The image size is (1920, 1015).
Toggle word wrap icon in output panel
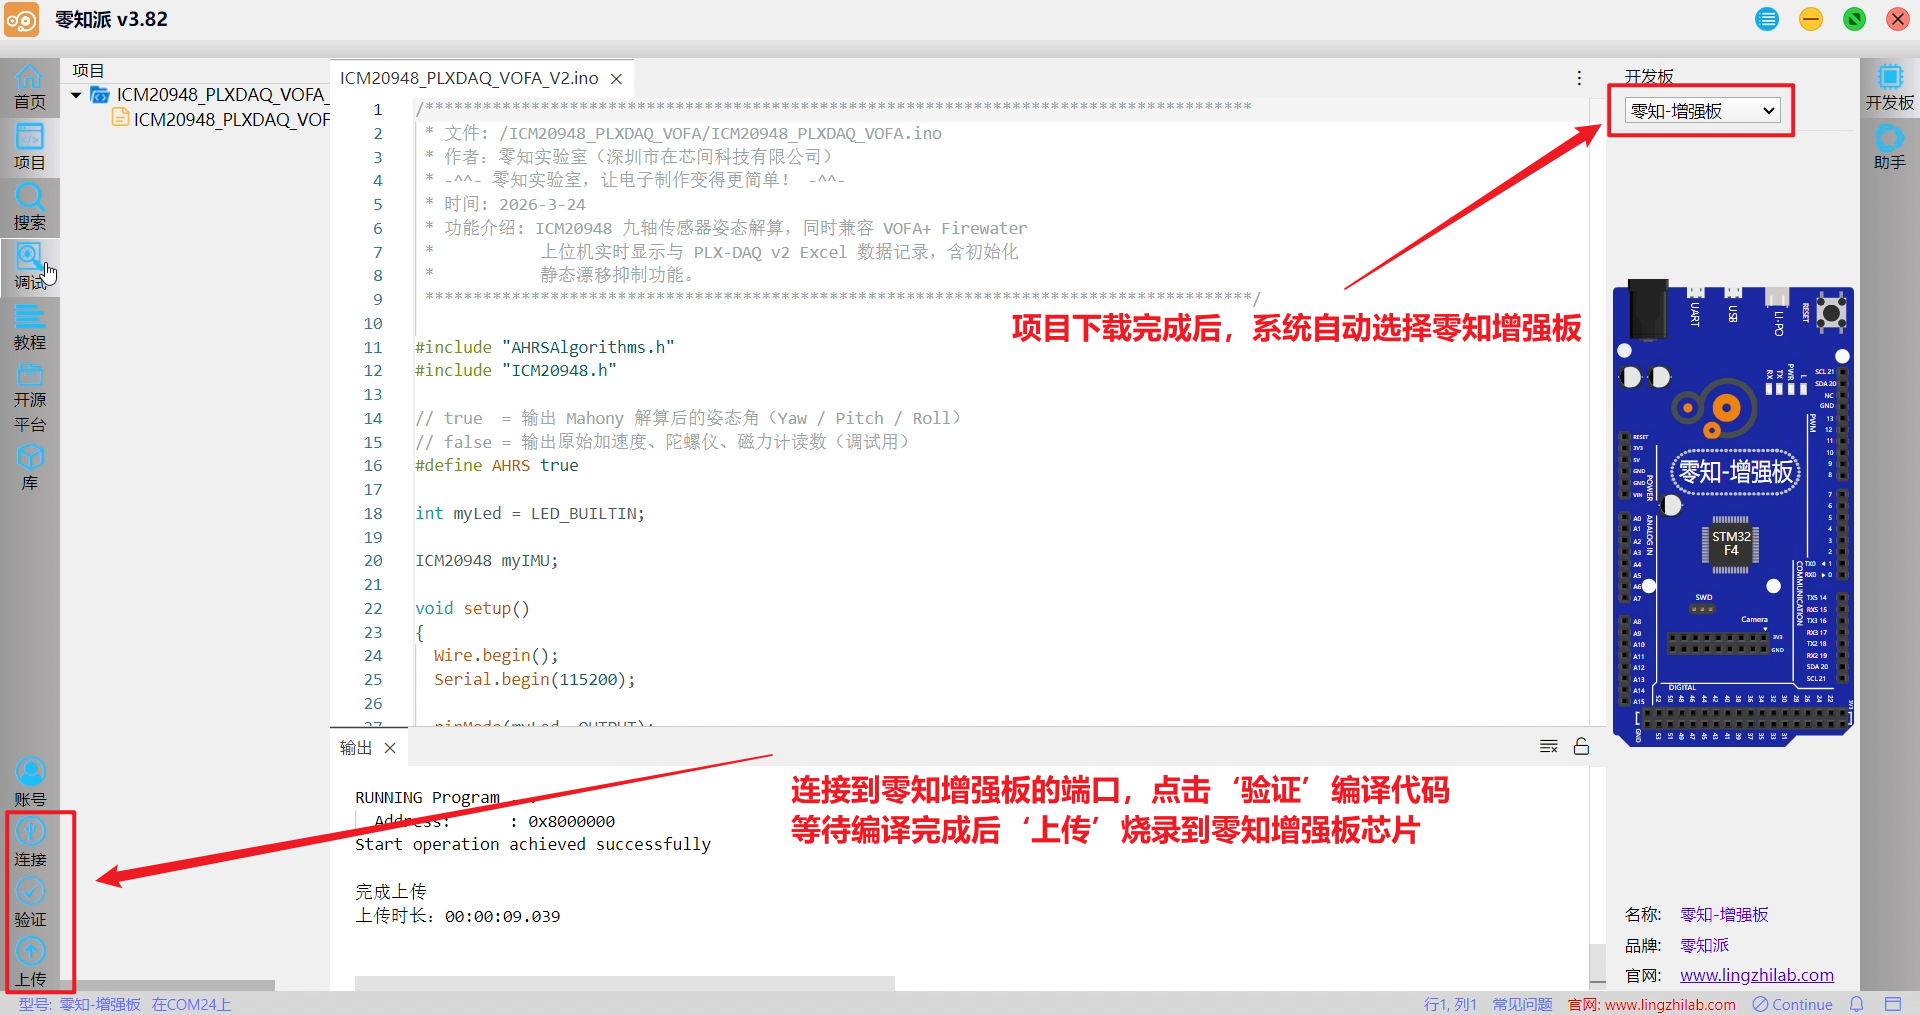(x=1549, y=746)
